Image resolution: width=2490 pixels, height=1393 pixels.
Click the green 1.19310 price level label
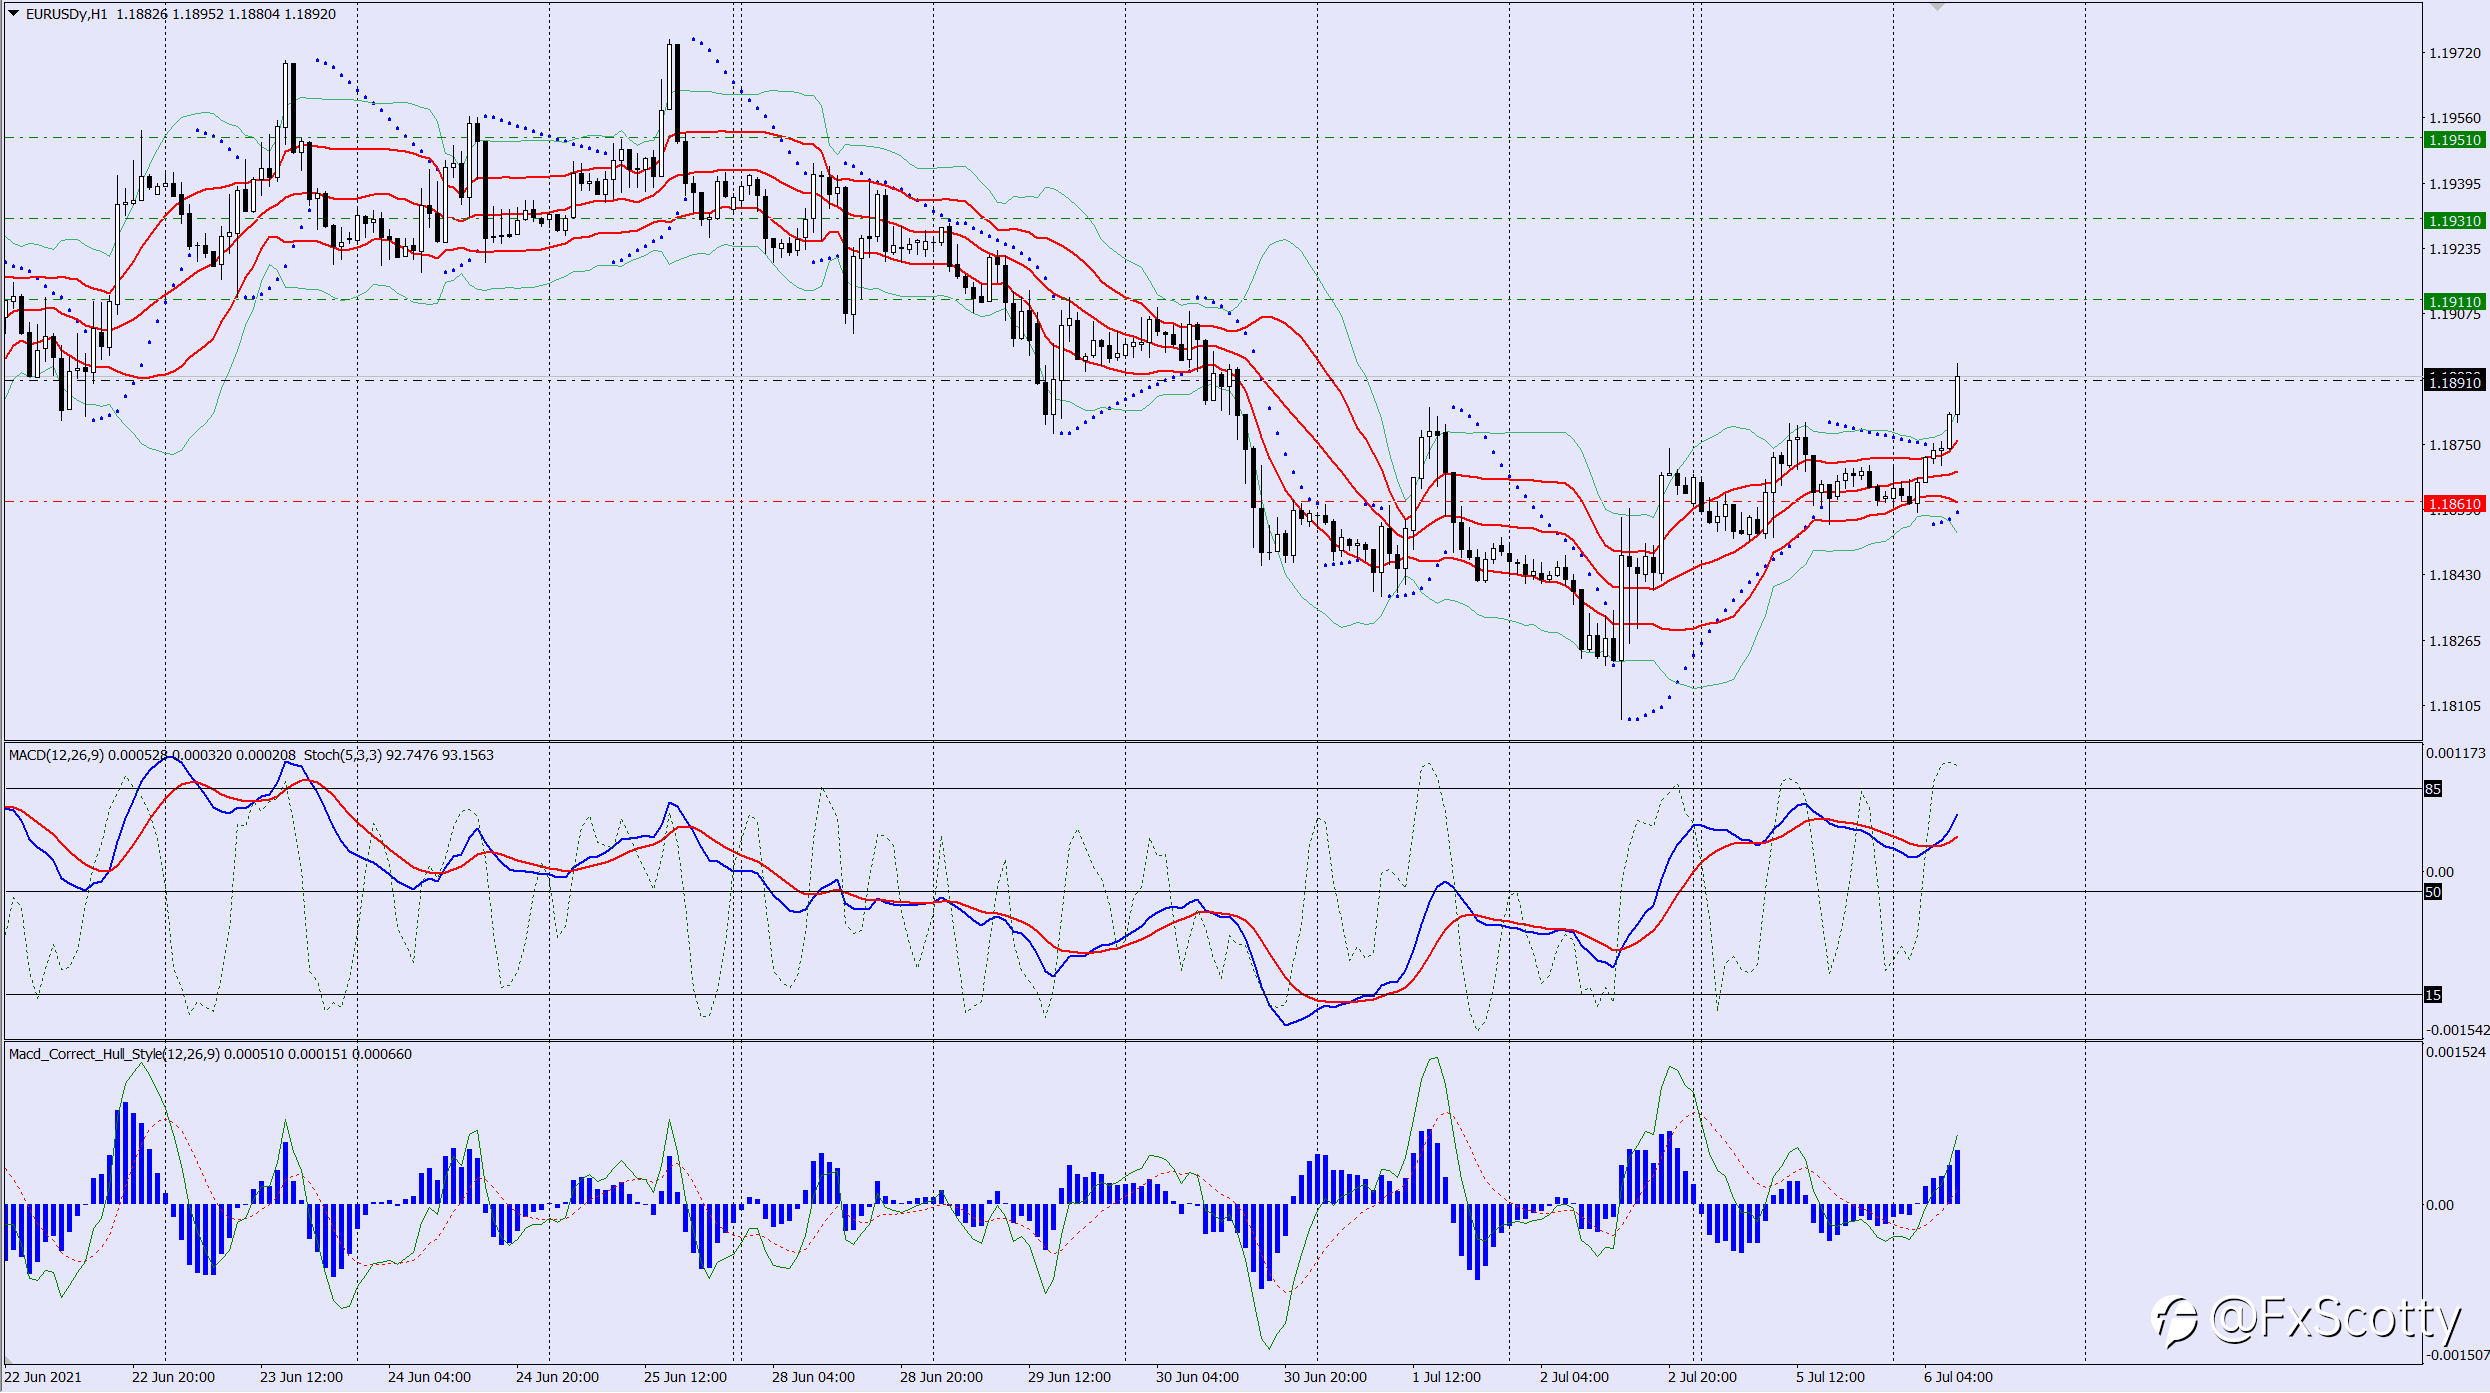(2455, 221)
